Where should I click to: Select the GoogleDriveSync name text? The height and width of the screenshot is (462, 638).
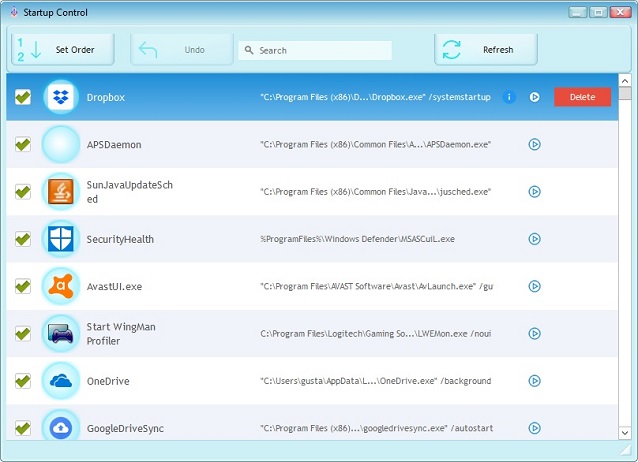125,428
